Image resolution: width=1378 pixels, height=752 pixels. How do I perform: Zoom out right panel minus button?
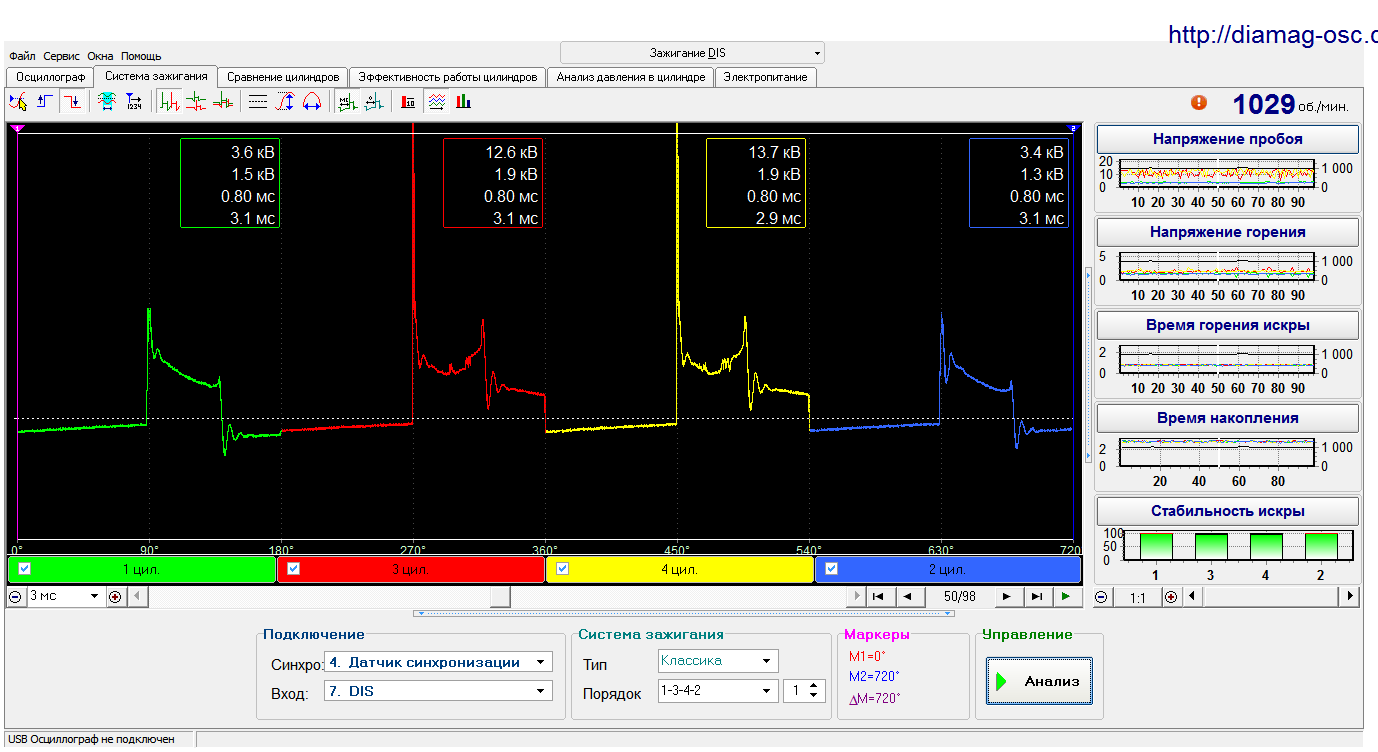tap(1101, 596)
